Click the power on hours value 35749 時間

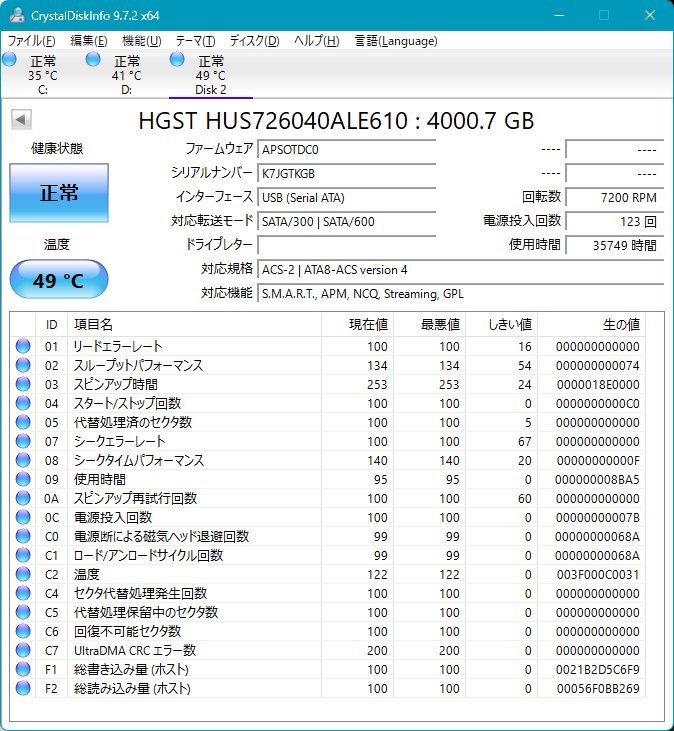614,245
